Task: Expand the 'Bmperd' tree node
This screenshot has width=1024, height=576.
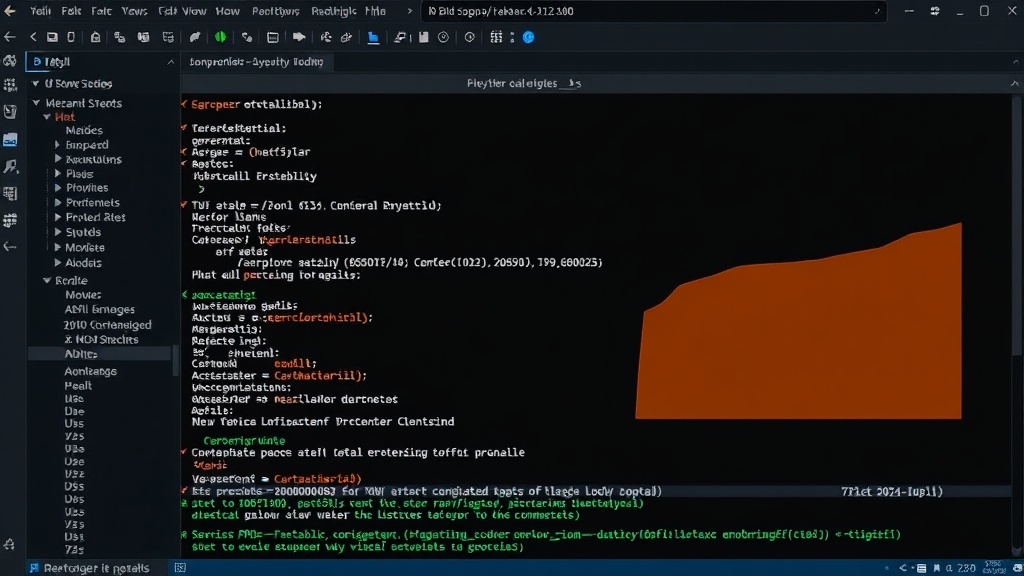Action: tap(57, 144)
